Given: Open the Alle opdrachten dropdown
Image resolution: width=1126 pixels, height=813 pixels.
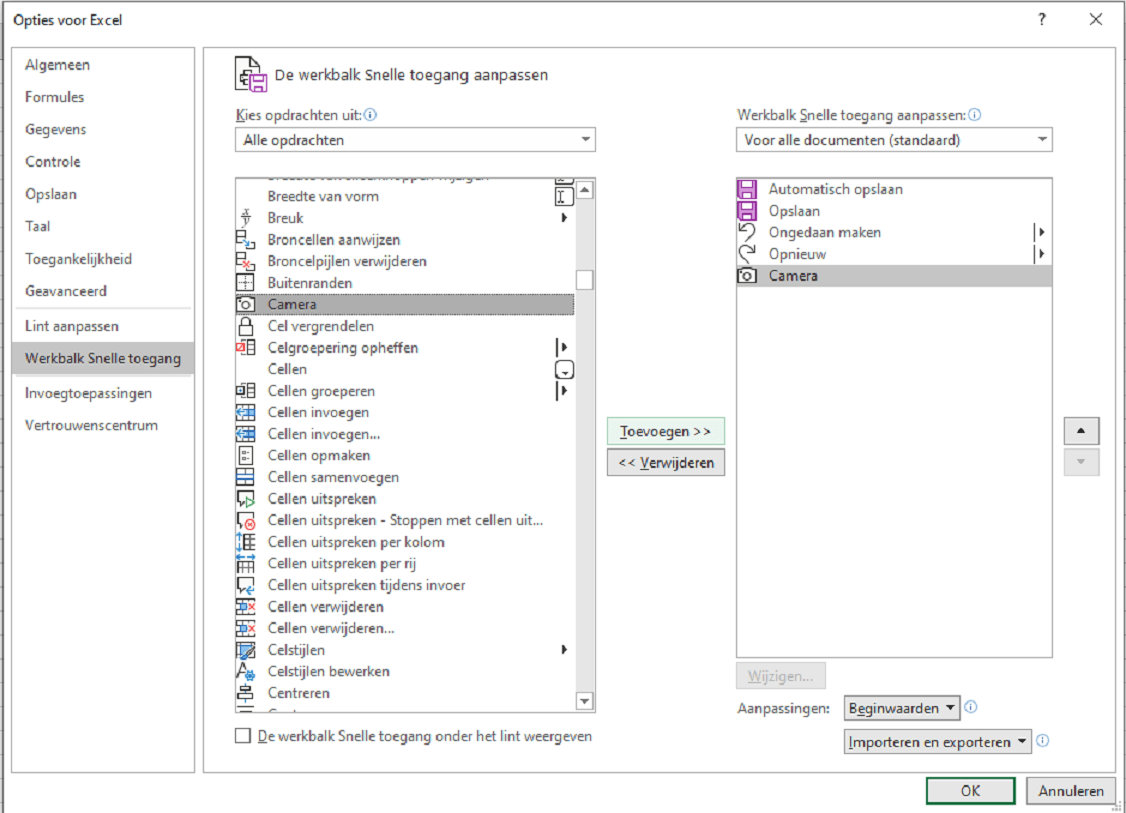Looking at the screenshot, I should (415, 139).
